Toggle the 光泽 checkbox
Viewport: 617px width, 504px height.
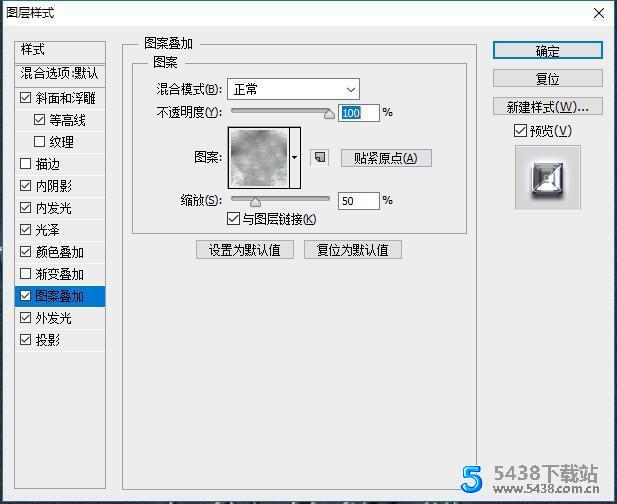tap(26, 229)
